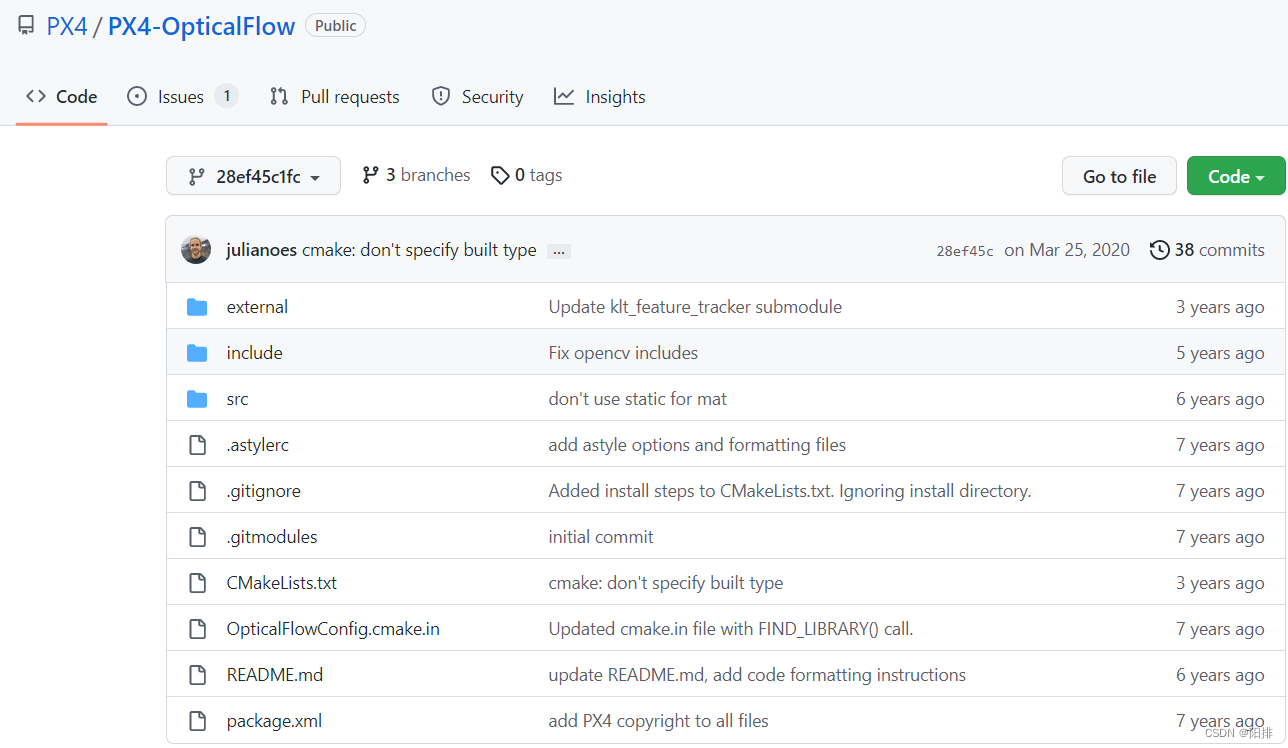Open the commit hash 28ef45c link
1288x748 pixels.
click(x=965, y=251)
